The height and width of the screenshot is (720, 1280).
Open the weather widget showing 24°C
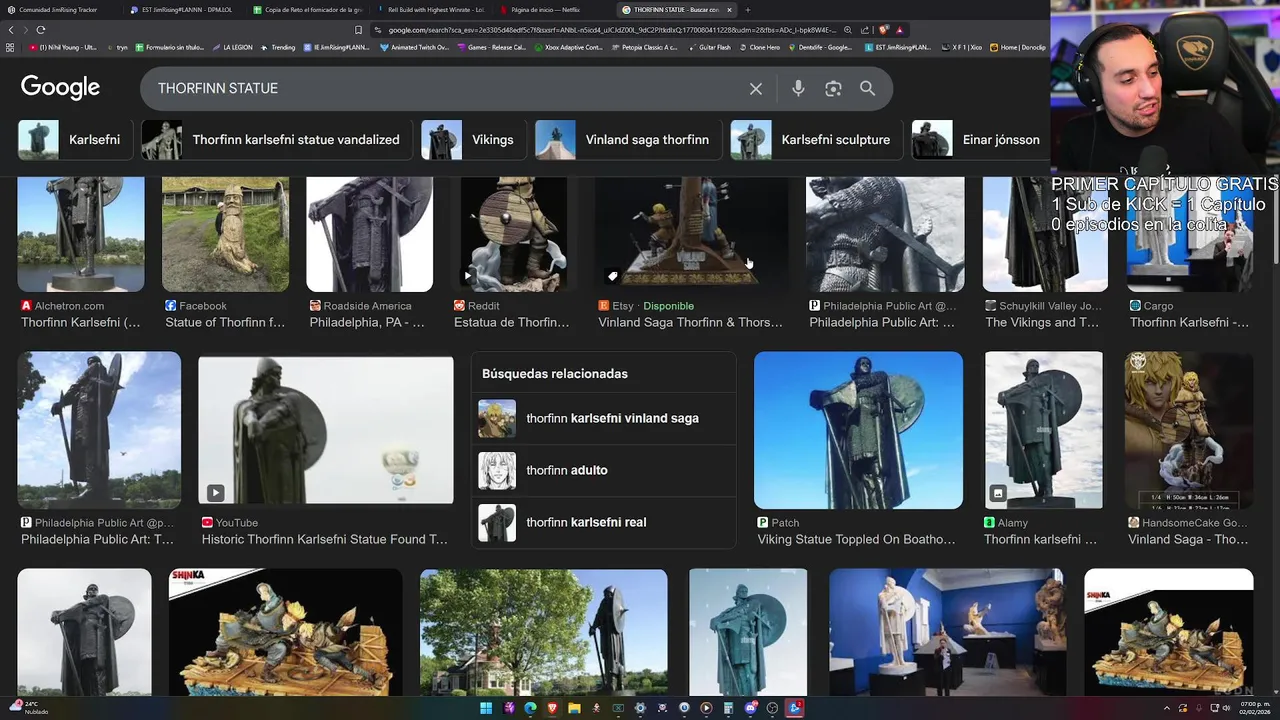click(x=28, y=708)
